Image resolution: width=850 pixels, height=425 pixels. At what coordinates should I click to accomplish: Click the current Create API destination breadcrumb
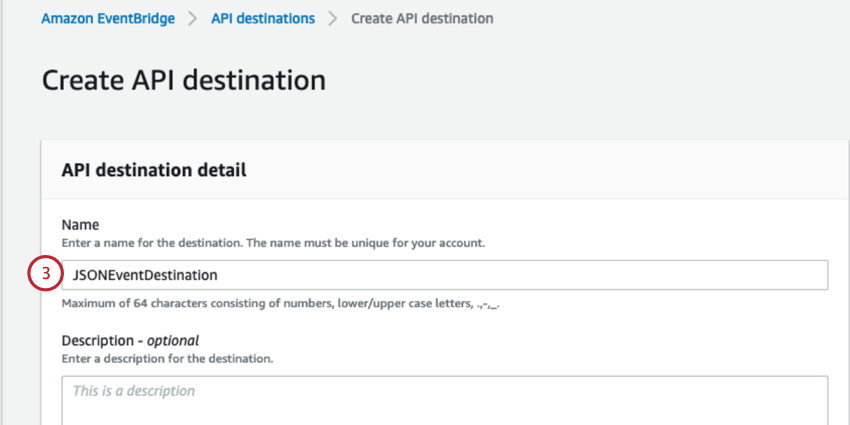422,19
